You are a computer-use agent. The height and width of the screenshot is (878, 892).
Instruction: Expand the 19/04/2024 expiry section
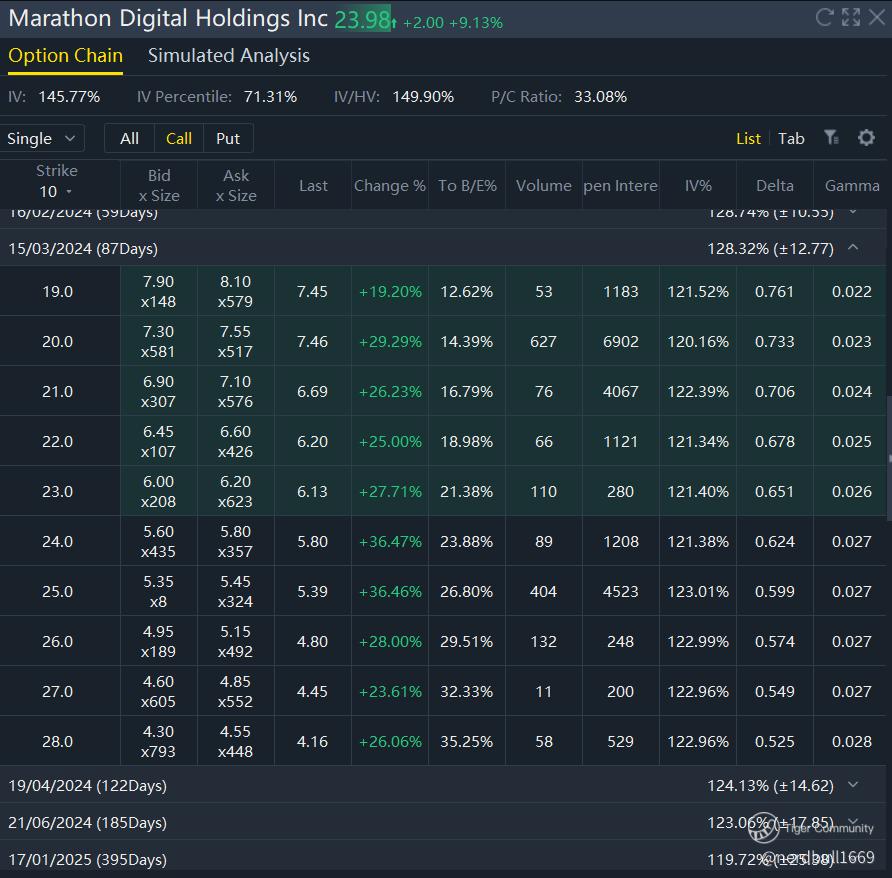[852, 785]
